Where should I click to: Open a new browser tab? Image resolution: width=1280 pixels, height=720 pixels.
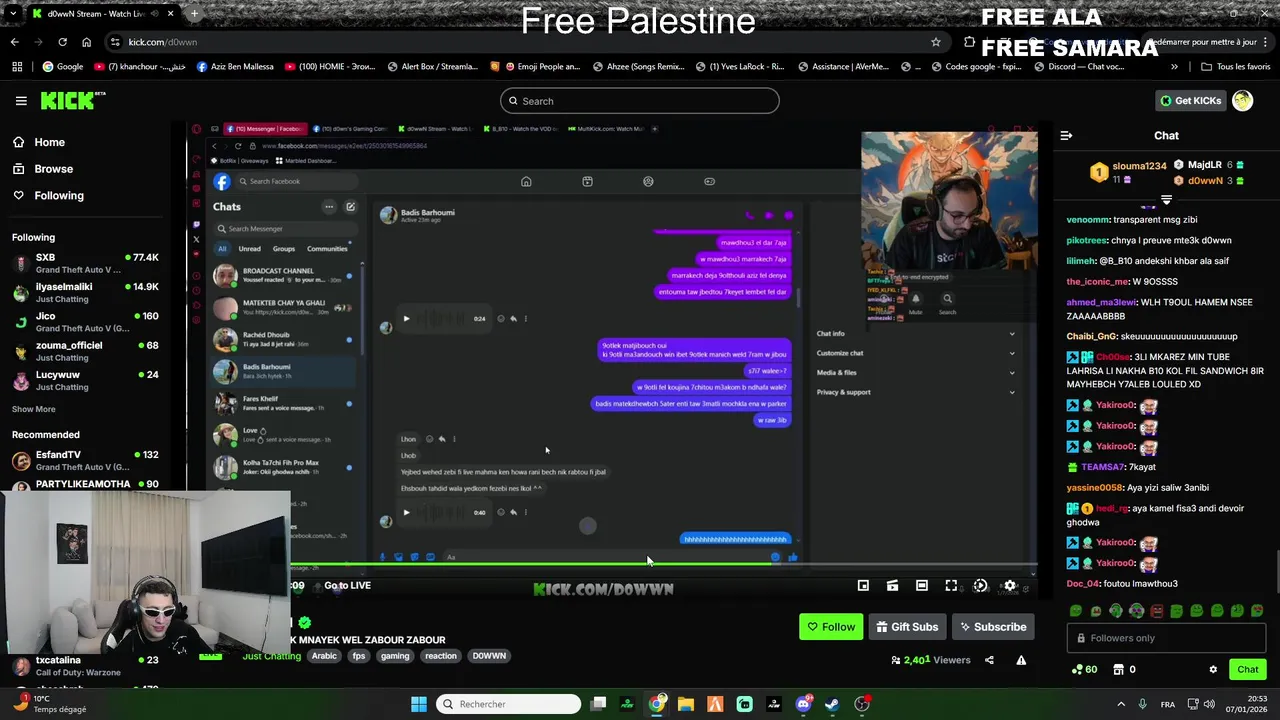194,14
